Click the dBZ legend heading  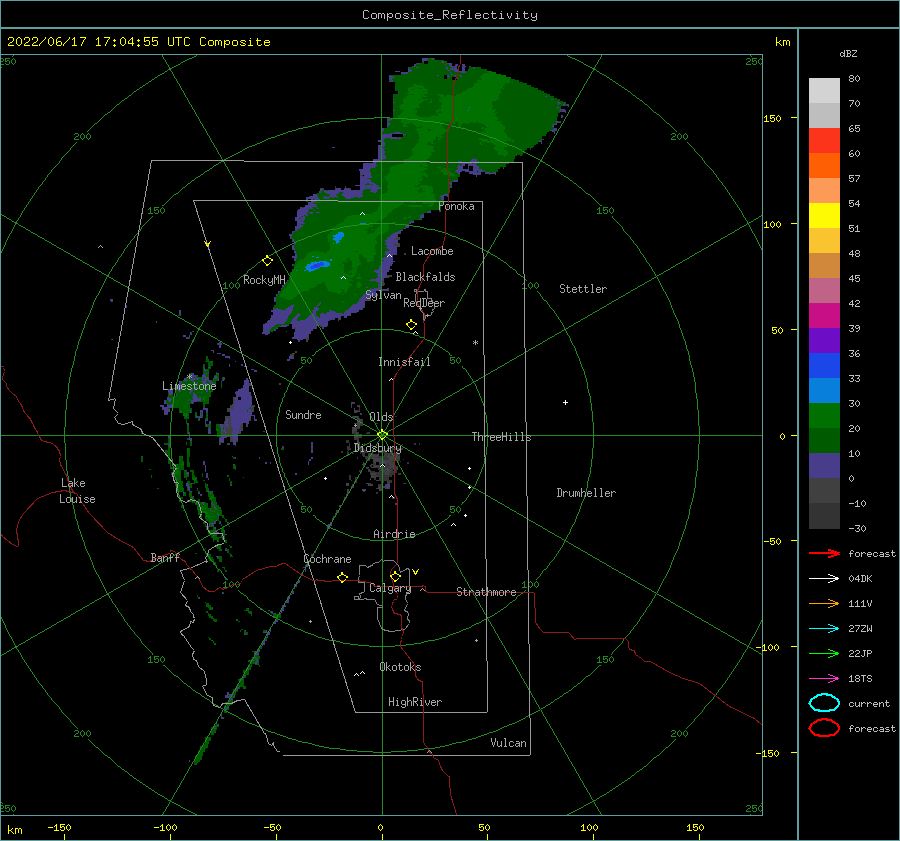[x=848, y=53]
